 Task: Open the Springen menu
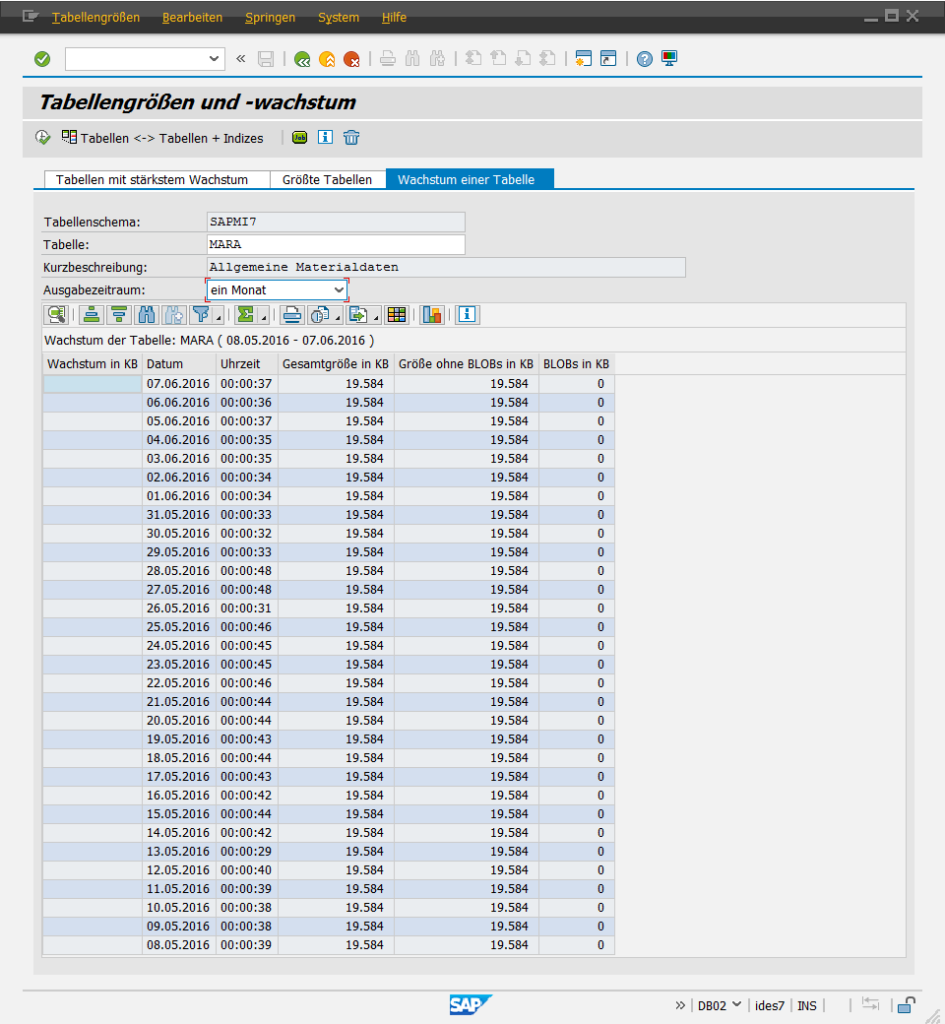[270, 18]
